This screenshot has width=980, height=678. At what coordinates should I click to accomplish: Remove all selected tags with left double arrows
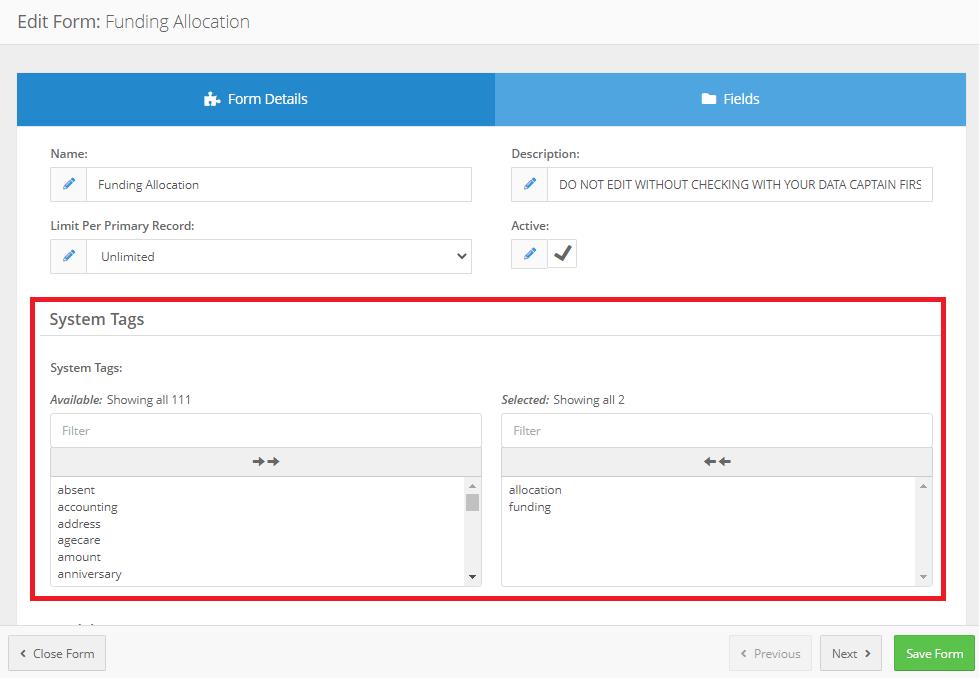coord(716,462)
